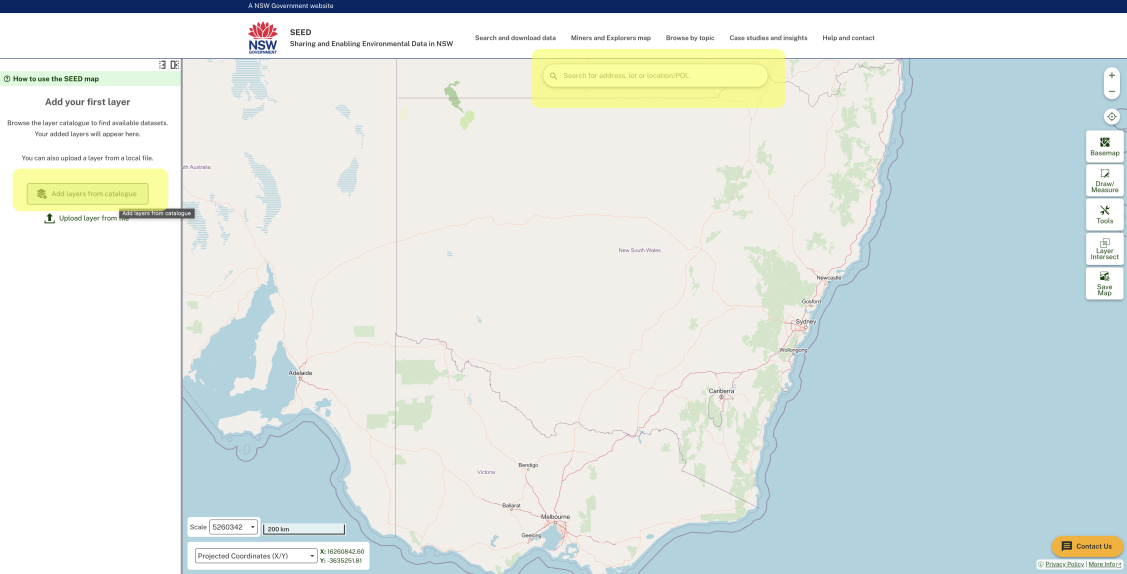Open Case studies and insights
Screen dimensions: 1127x574
click(768, 38)
